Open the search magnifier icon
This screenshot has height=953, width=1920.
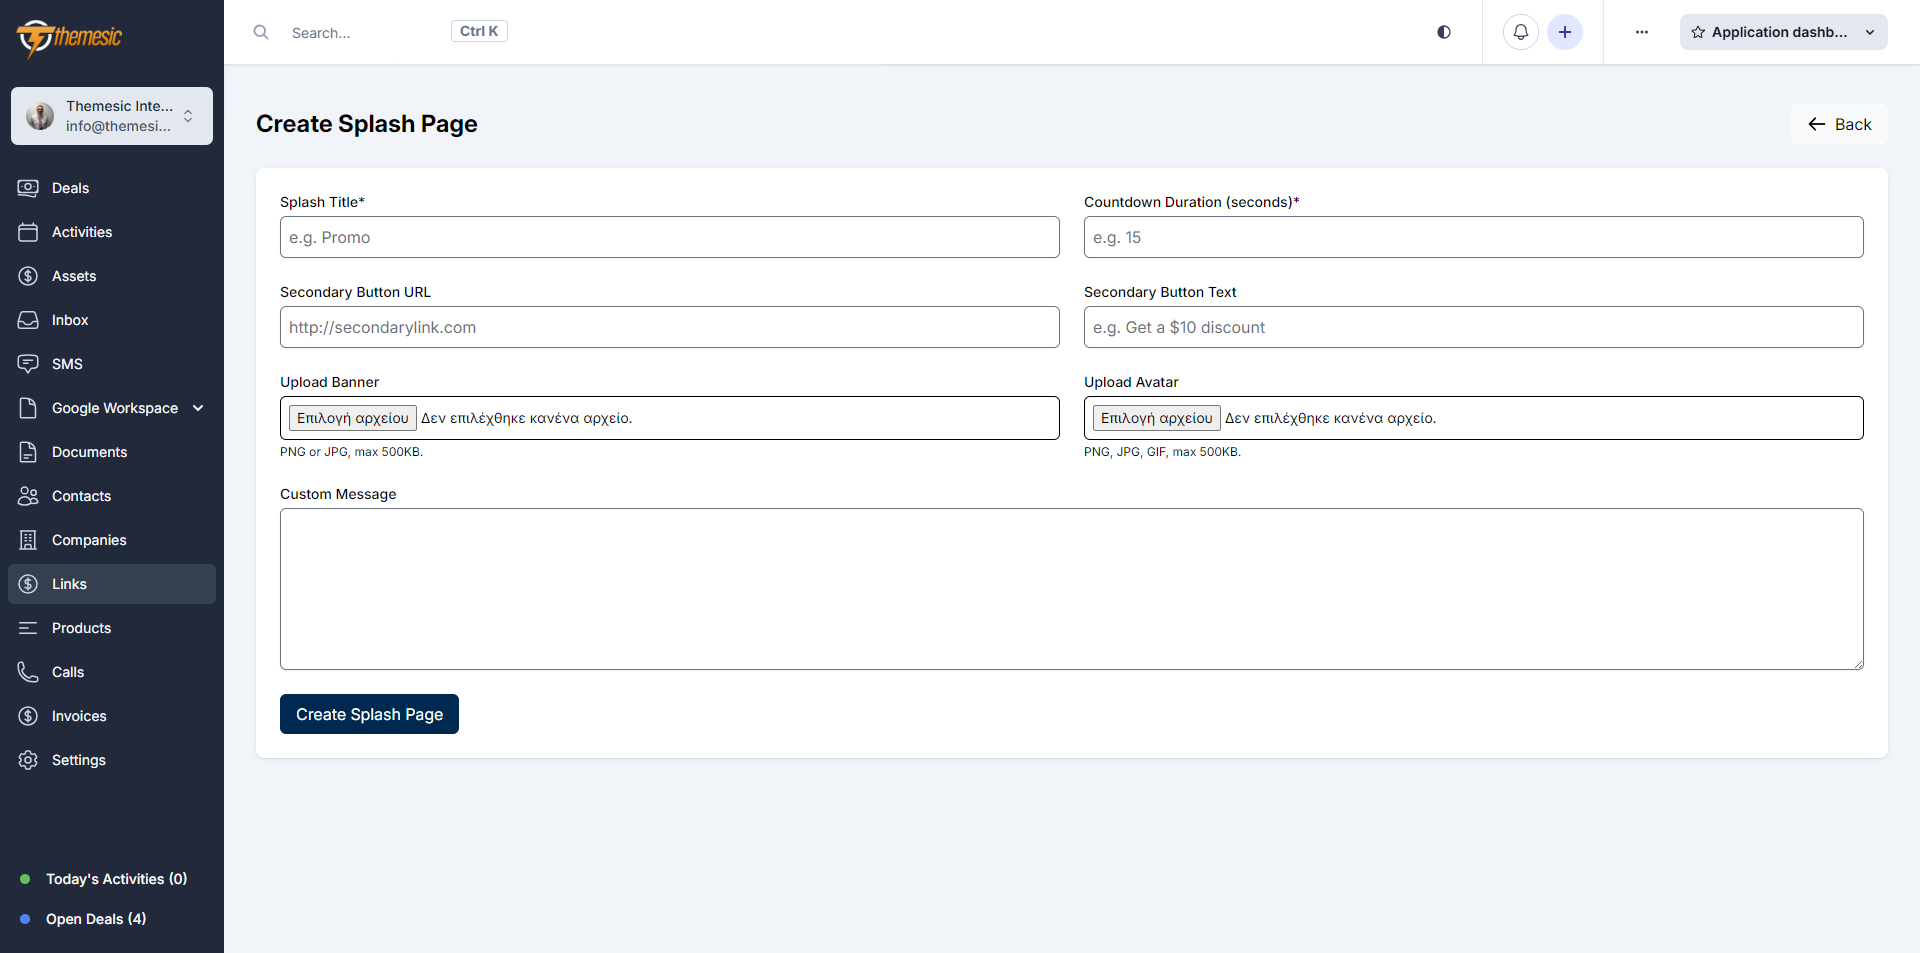click(x=261, y=31)
